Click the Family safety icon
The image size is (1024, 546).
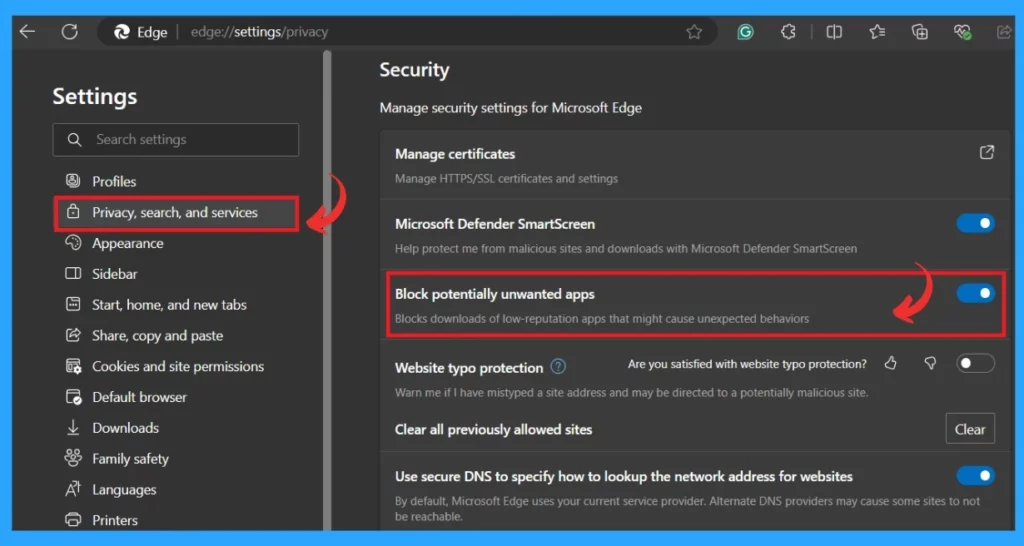coord(73,458)
